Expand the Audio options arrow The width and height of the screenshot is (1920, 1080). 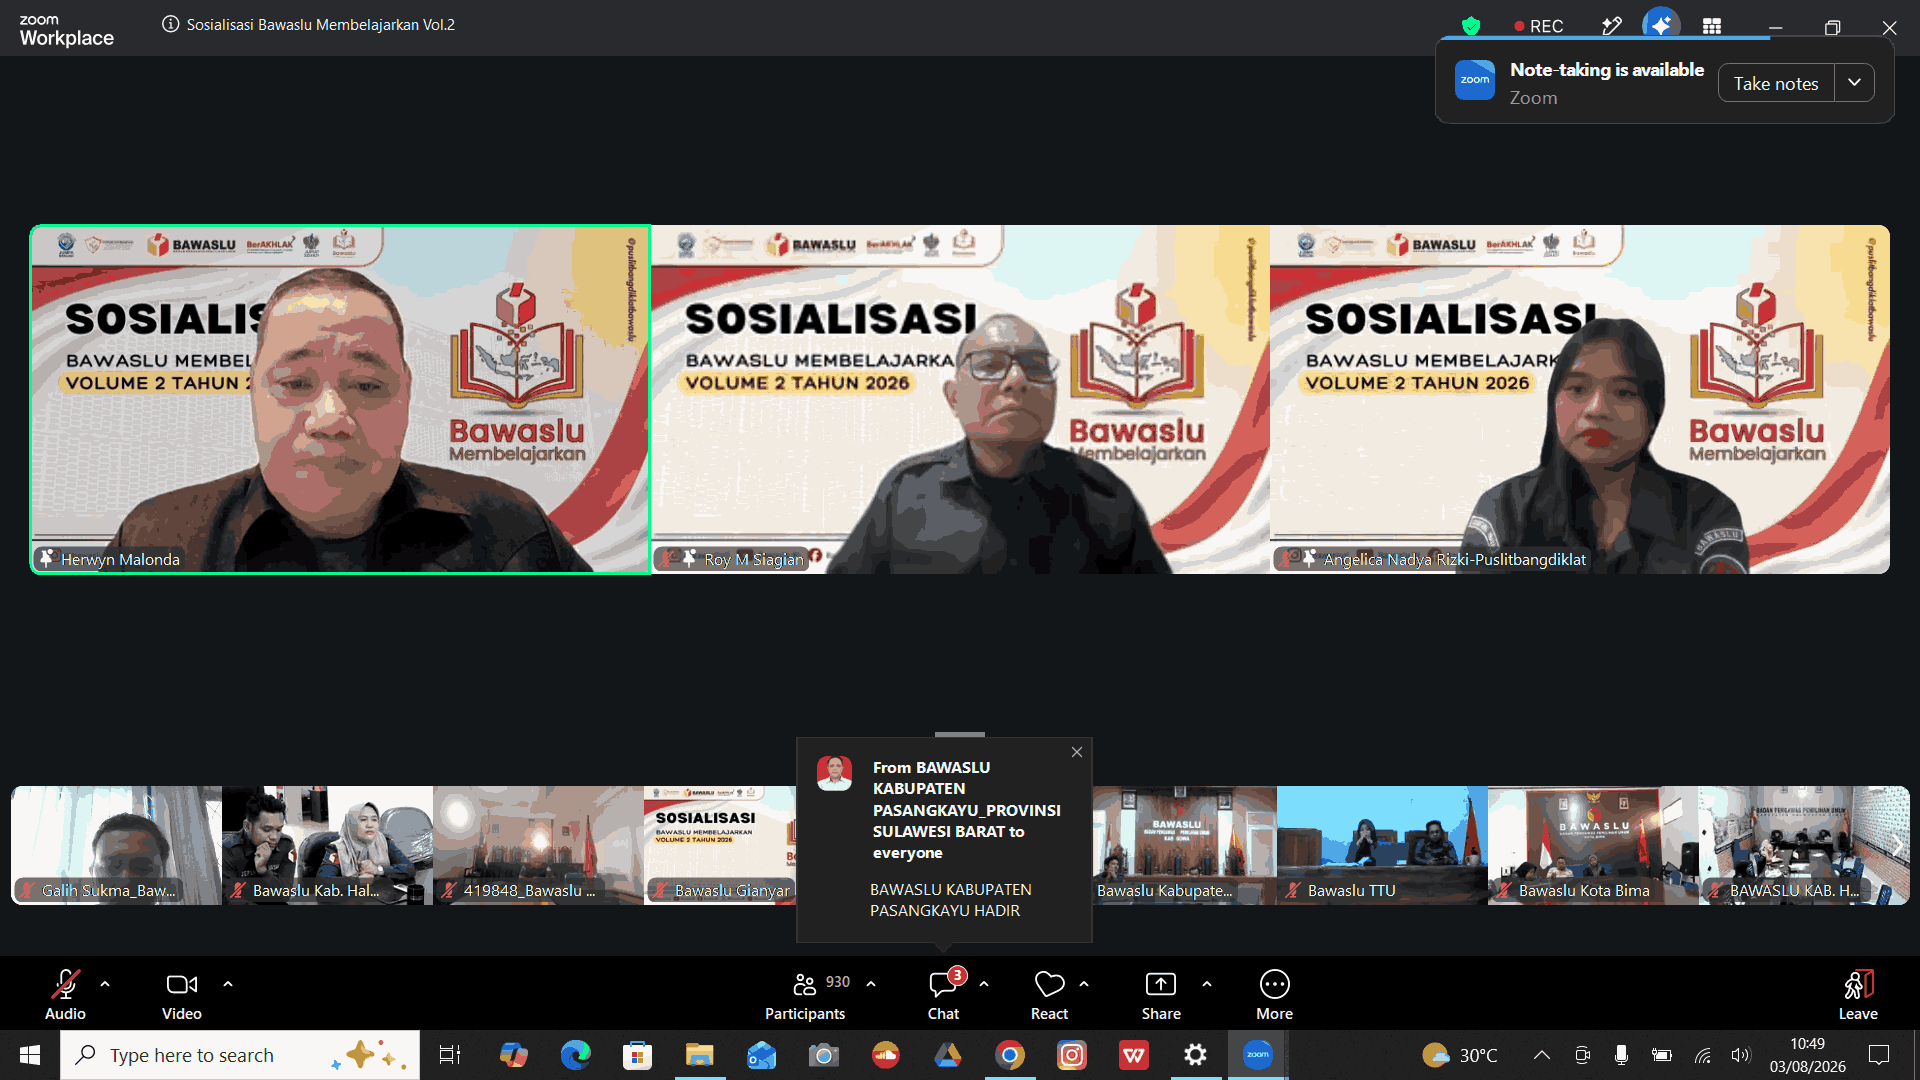105,984
